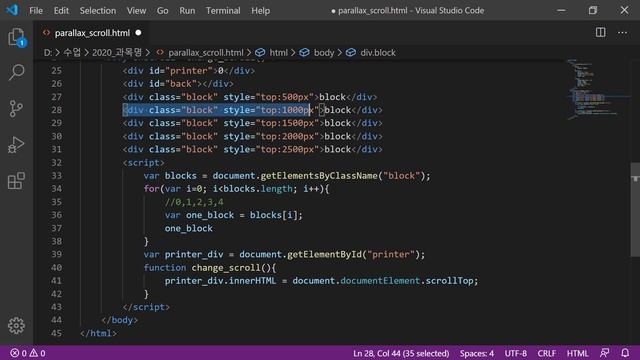This screenshot has width=640, height=360.
Task: Click the closing </body> tag
Action: (x=119, y=320)
